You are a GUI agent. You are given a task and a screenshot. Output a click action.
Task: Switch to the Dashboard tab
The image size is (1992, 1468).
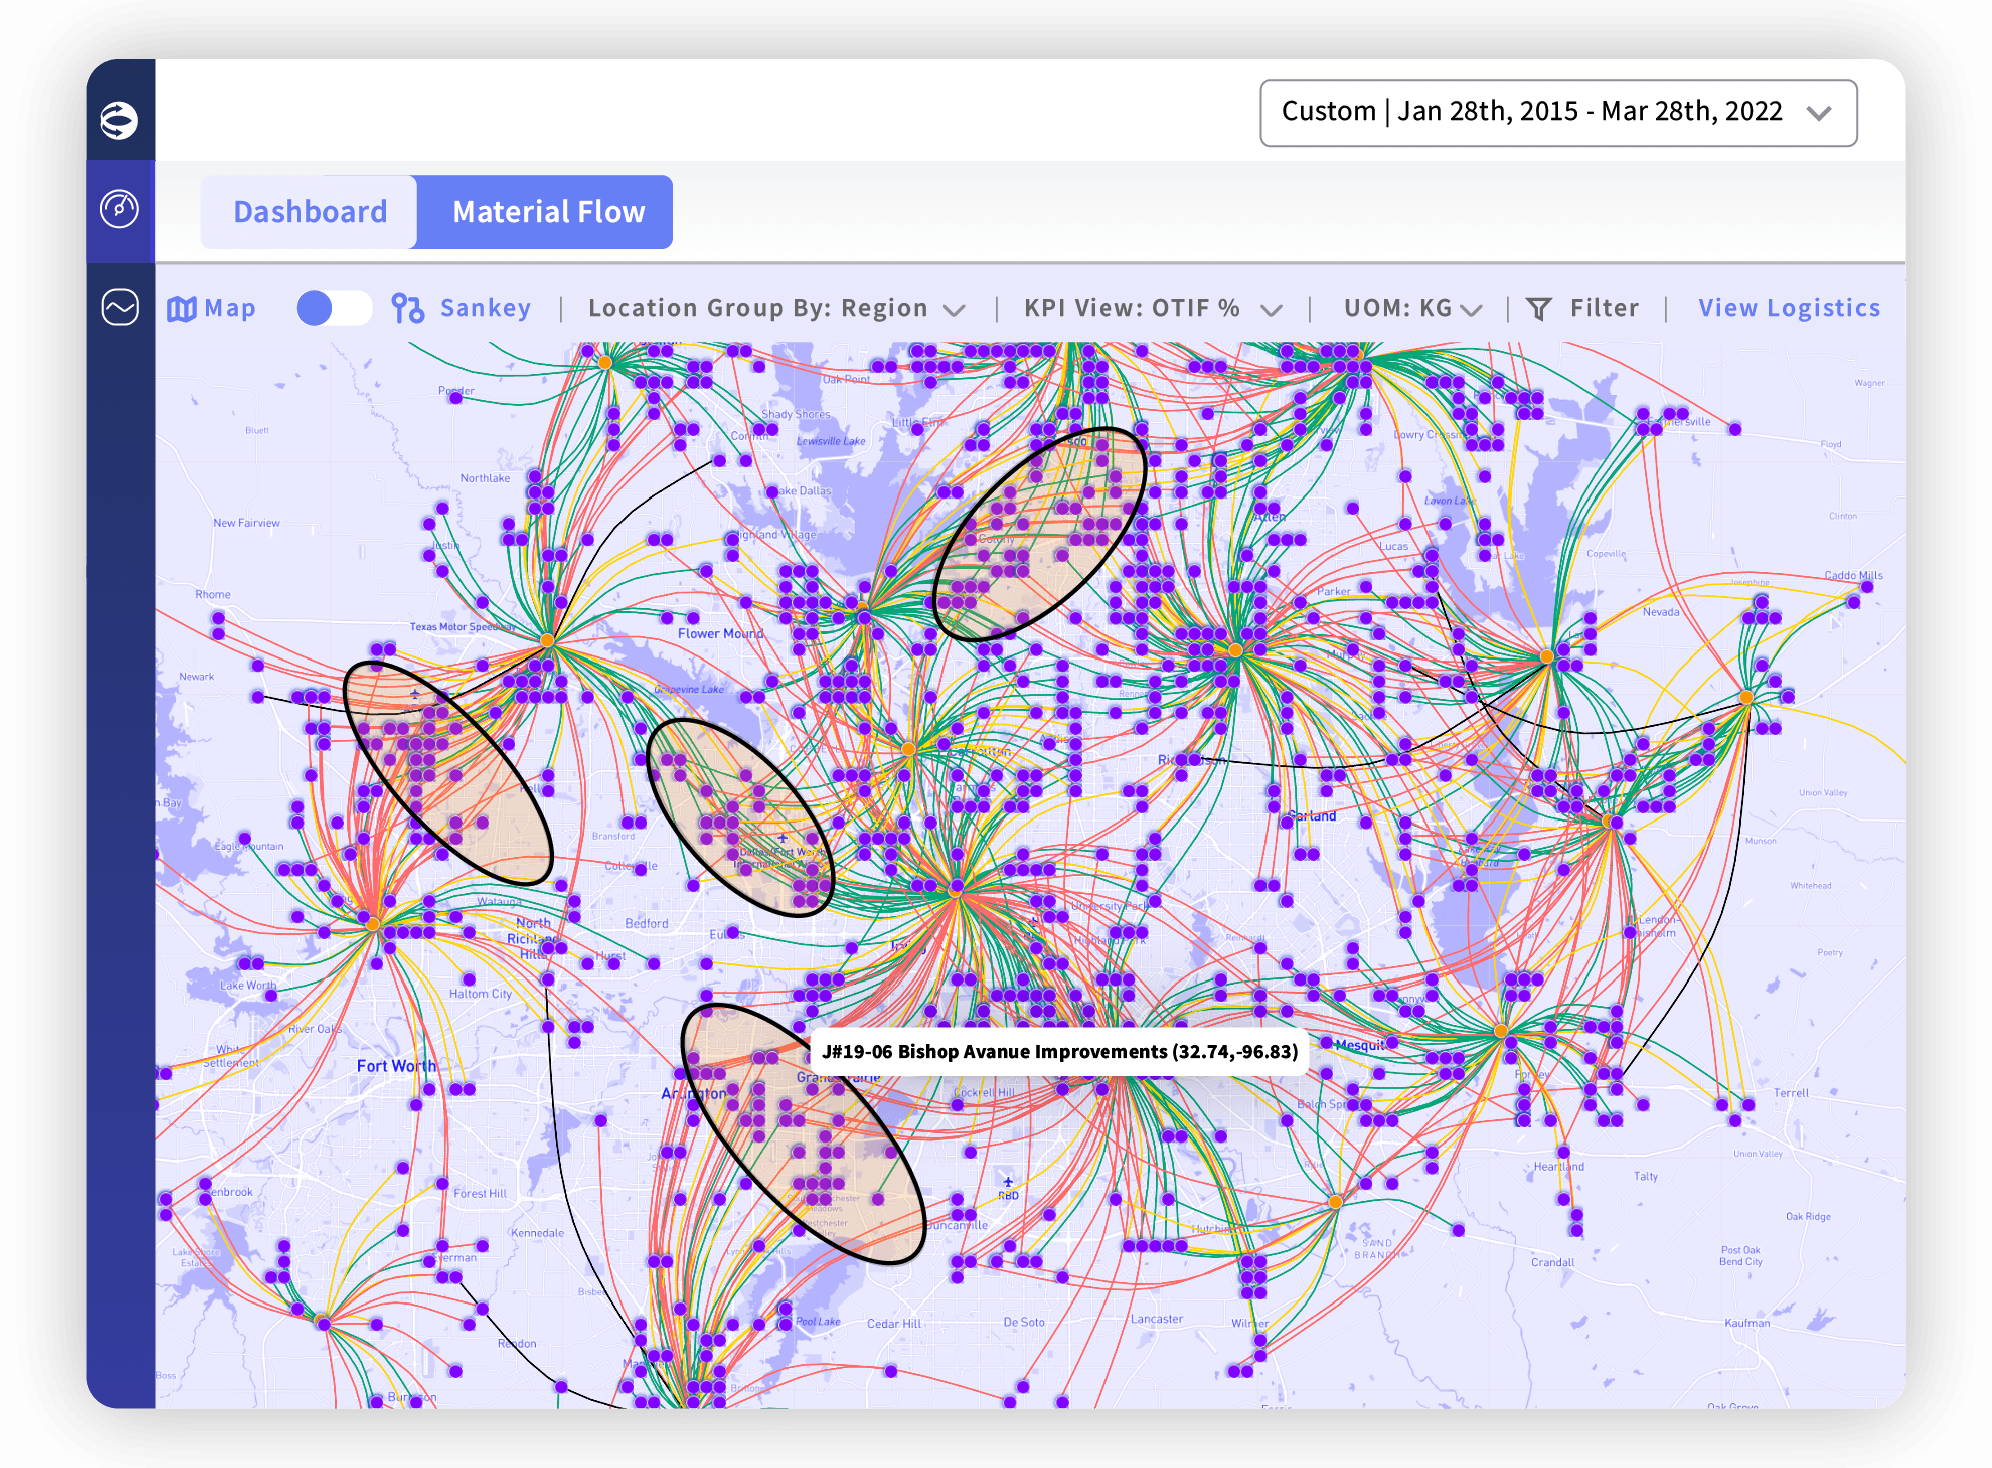point(310,212)
